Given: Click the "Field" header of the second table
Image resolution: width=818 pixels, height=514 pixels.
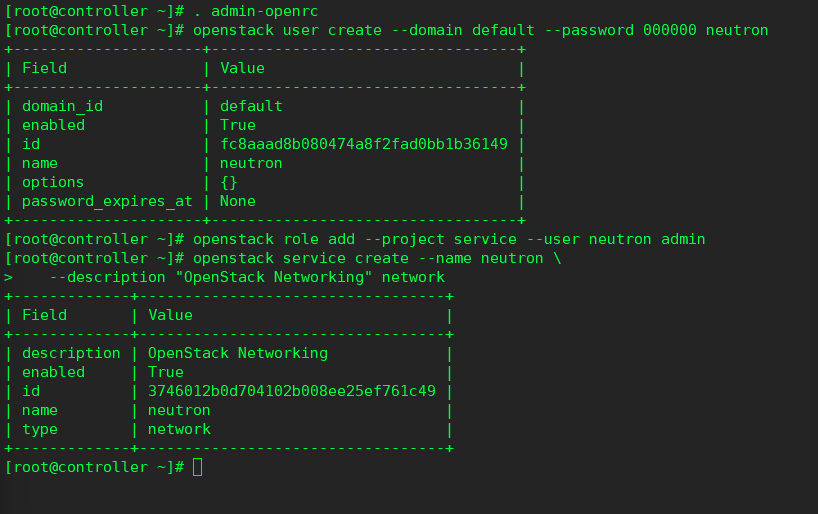Looking at the screenshot, I should click(x=44, y=315).
